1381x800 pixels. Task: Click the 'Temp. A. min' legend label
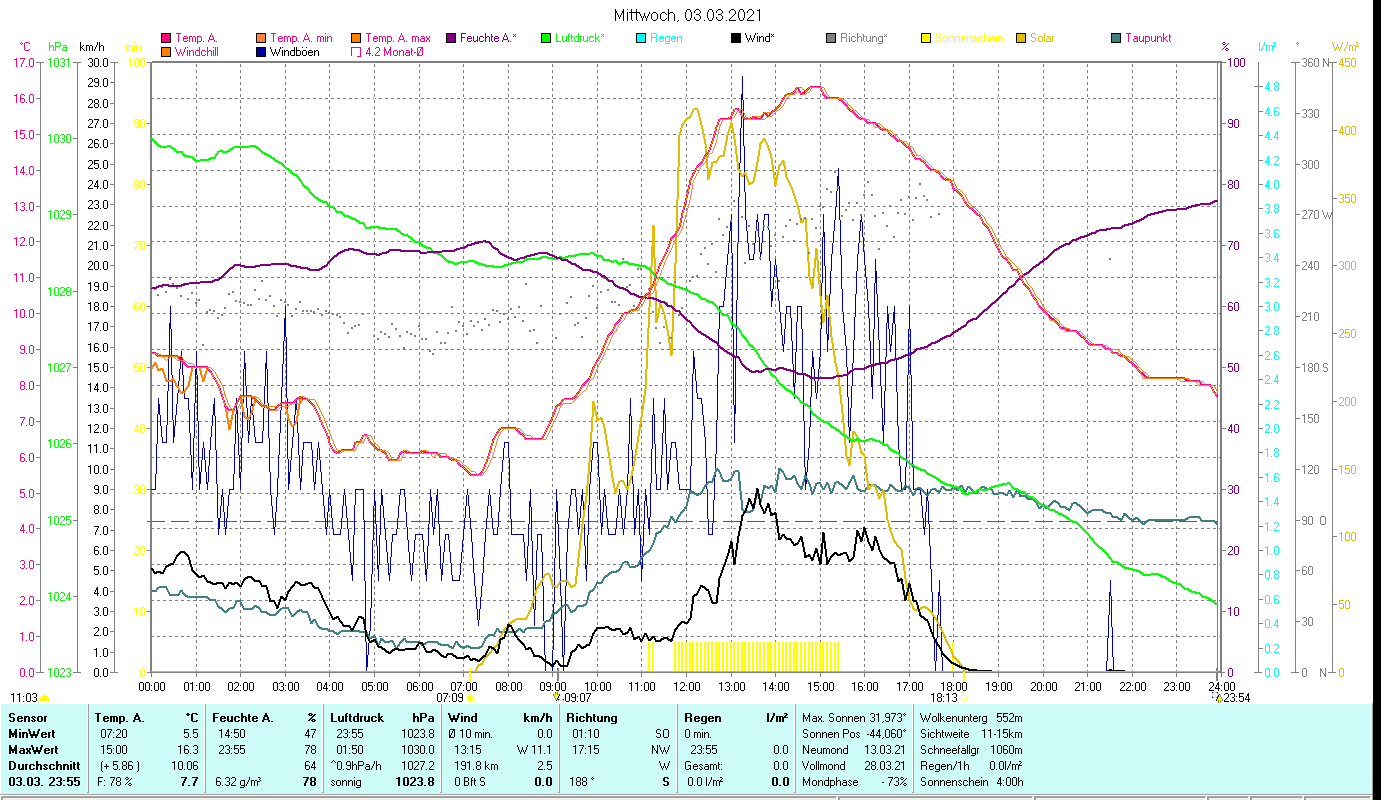point(301,38)
